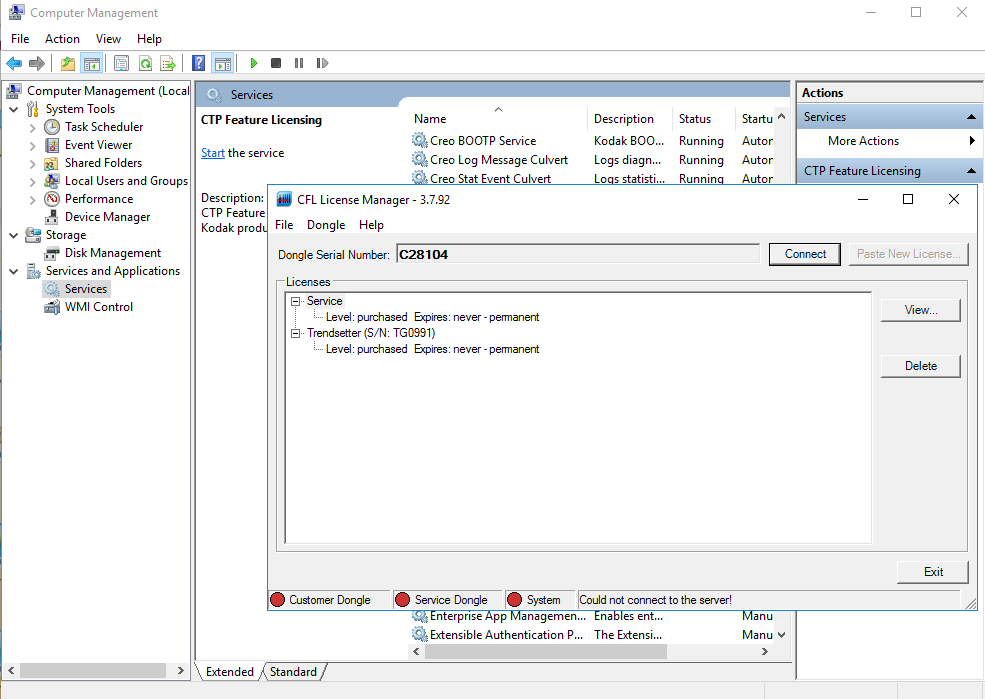Click the Refresh toolbar icon
This screenshot has width=985, height=699.
[145, 63]
